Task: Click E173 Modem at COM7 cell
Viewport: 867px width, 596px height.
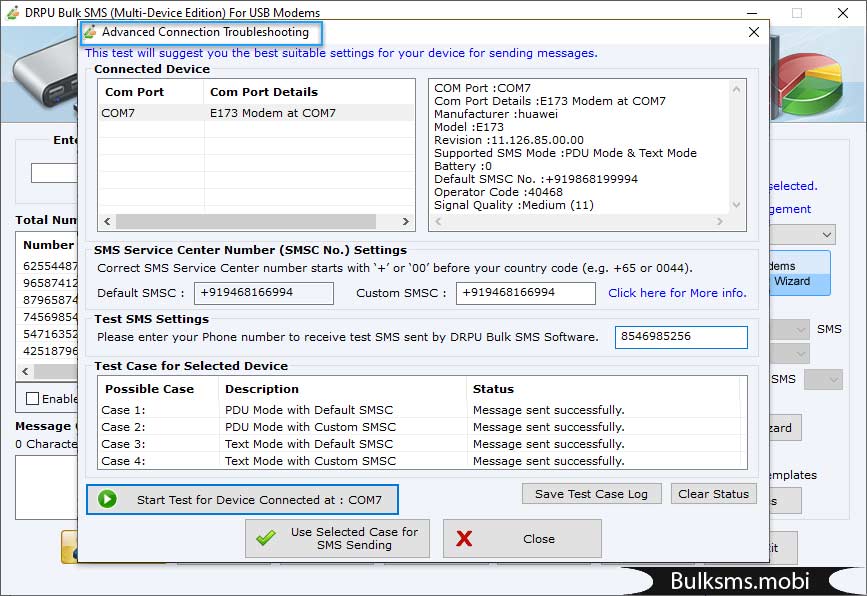Action: pos(273,113)
